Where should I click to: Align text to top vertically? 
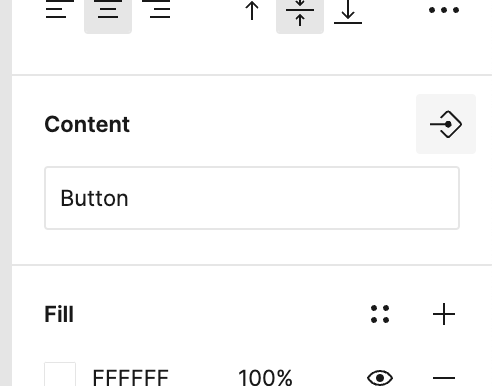click(x=252, y=11)
